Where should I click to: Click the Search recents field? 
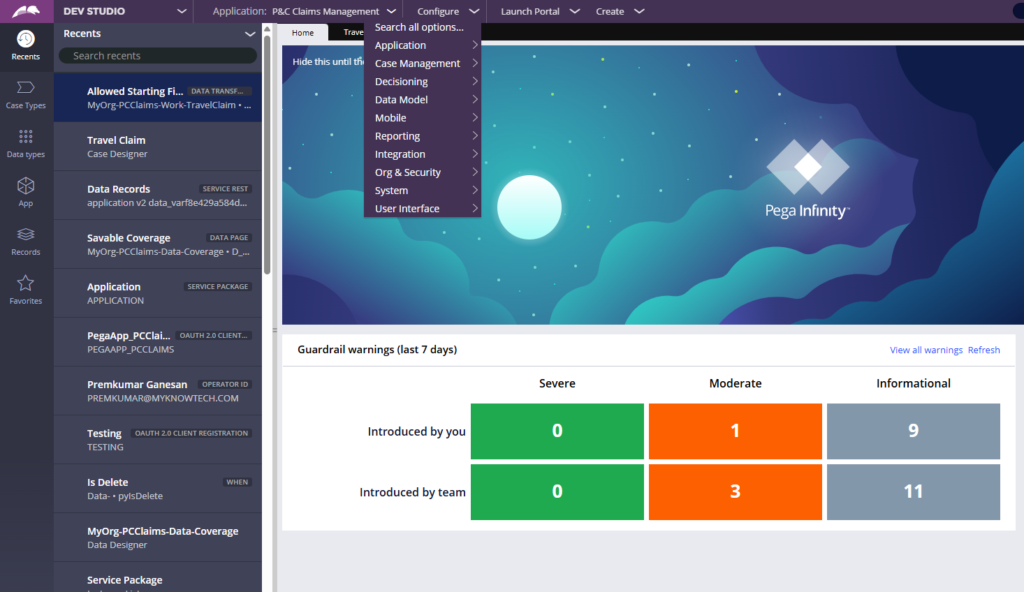[158, 56]
